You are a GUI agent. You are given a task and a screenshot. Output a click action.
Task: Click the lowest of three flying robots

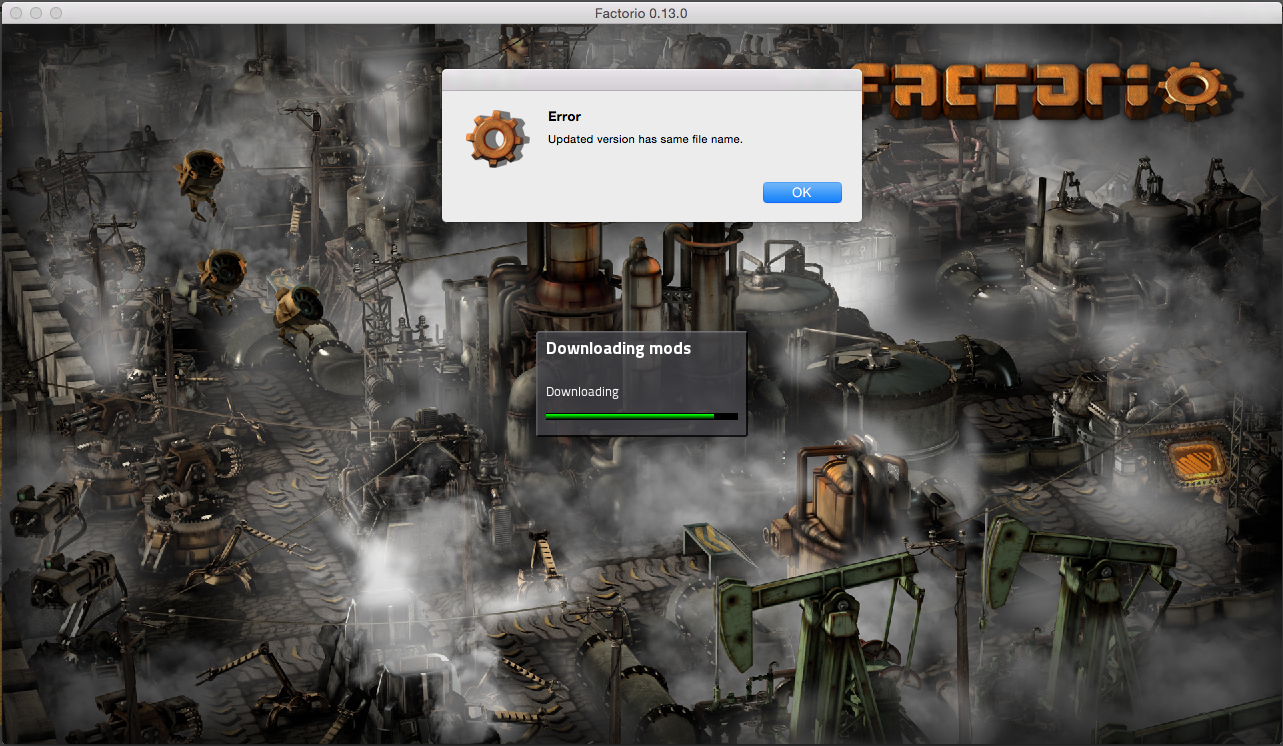click(297, 305)
